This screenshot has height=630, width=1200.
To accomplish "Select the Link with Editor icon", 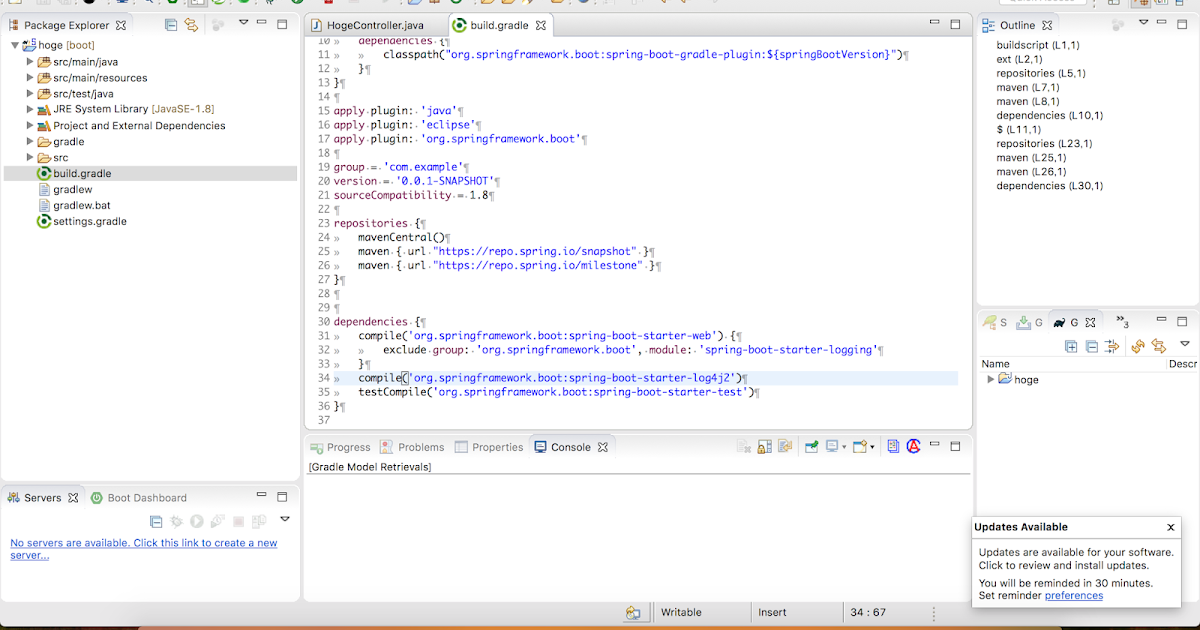I will click(x=191, y=25).
